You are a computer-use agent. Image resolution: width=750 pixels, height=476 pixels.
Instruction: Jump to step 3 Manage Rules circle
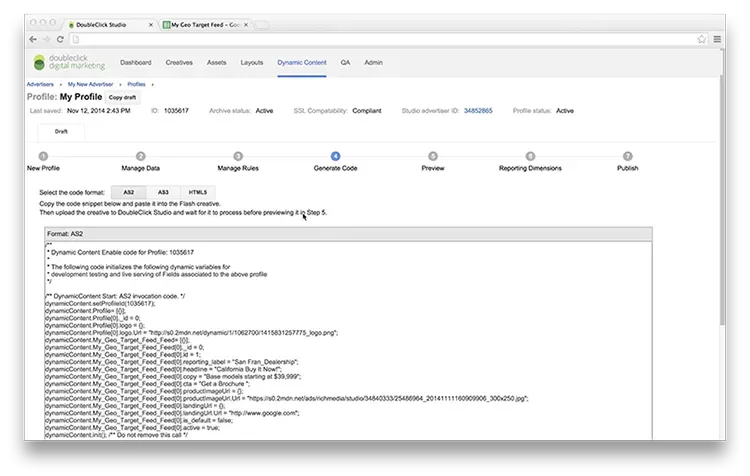click(238, 156)
